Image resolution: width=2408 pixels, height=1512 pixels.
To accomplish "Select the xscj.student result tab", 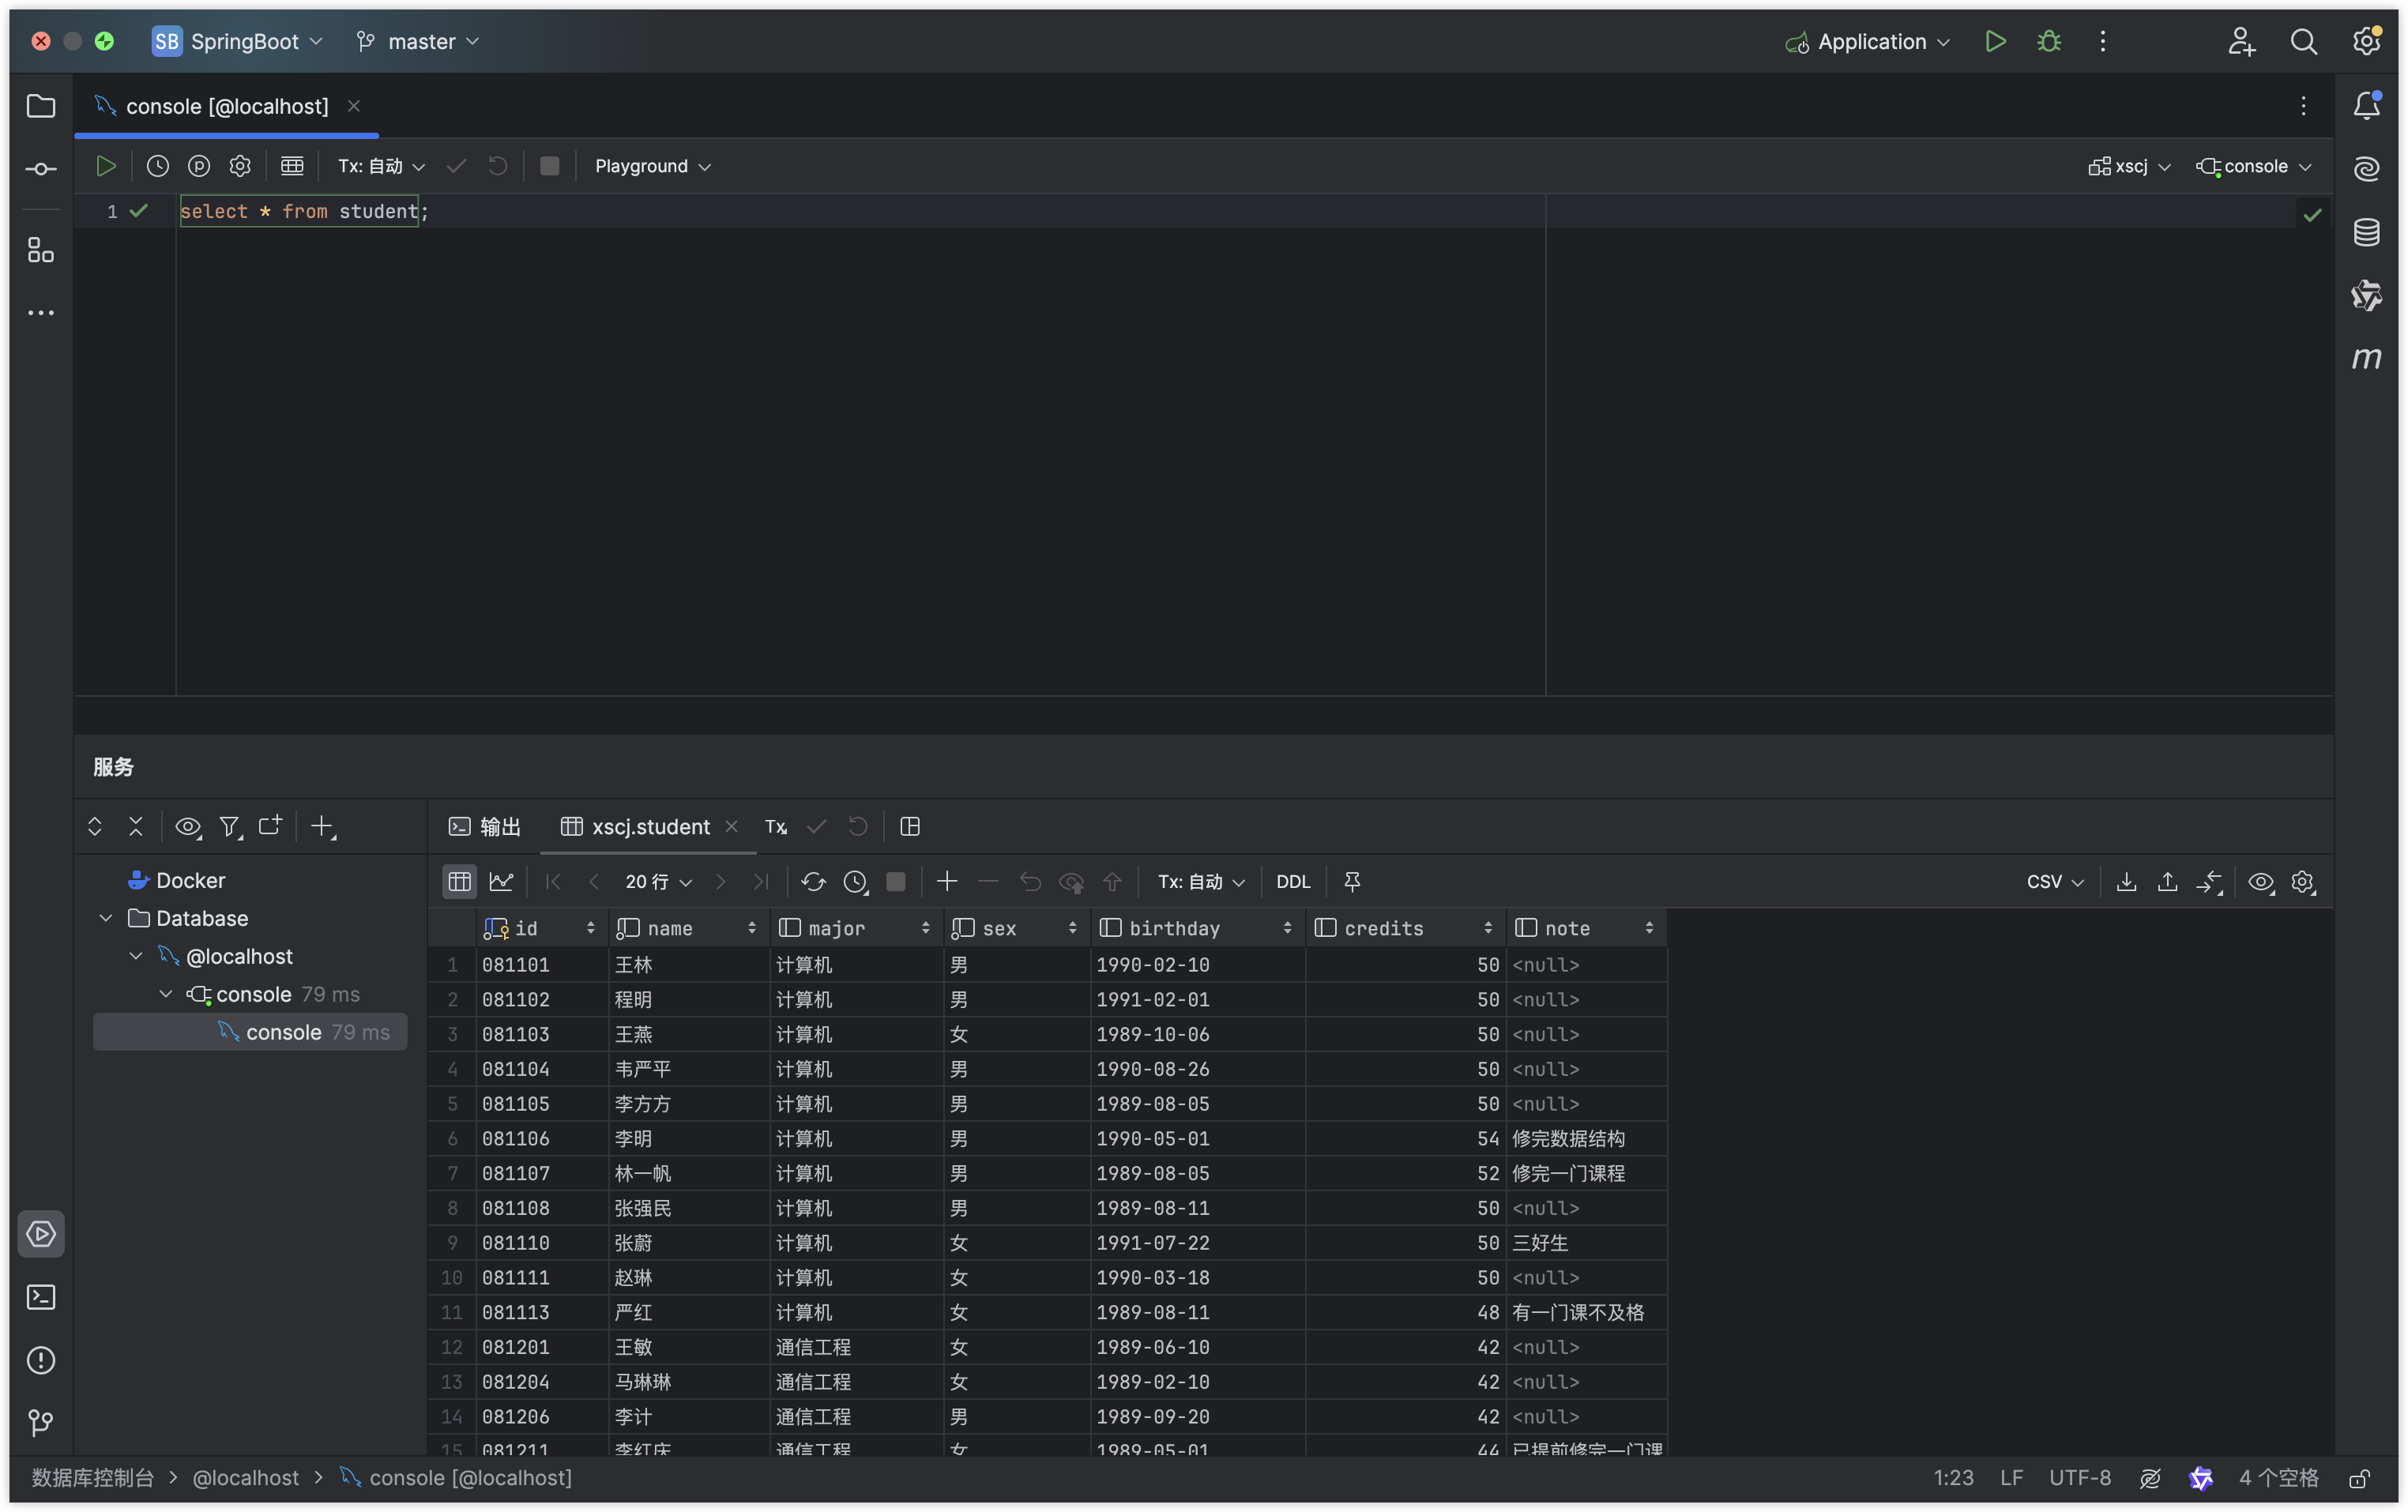I will point(650,827).
